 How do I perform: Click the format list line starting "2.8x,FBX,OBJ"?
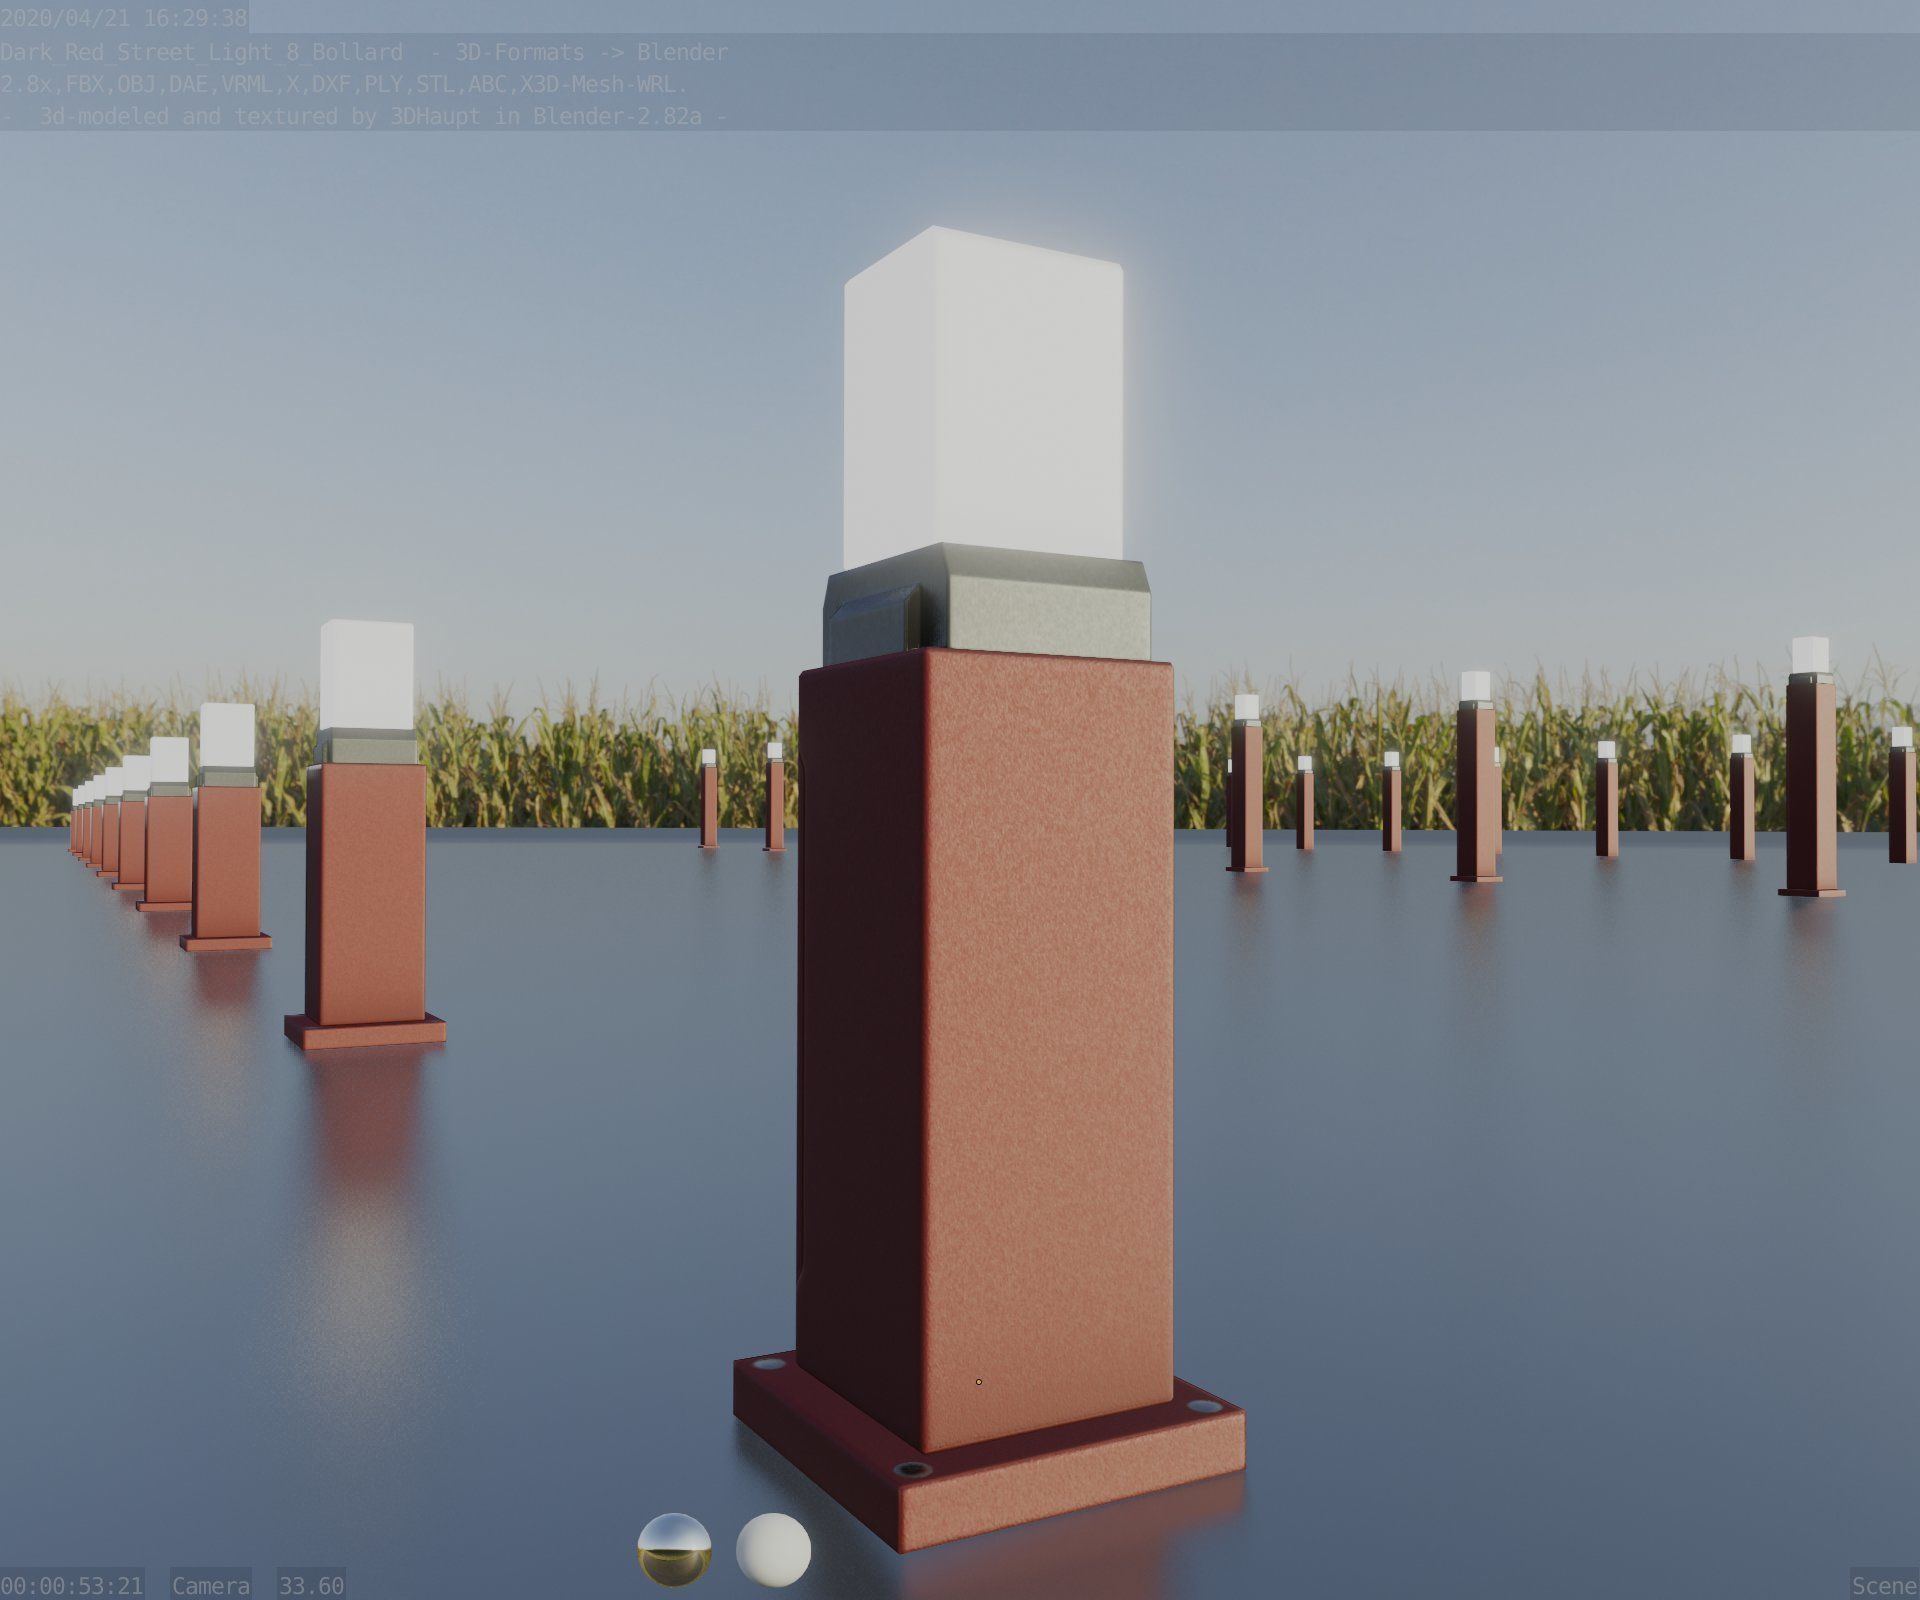click(344, 84)
